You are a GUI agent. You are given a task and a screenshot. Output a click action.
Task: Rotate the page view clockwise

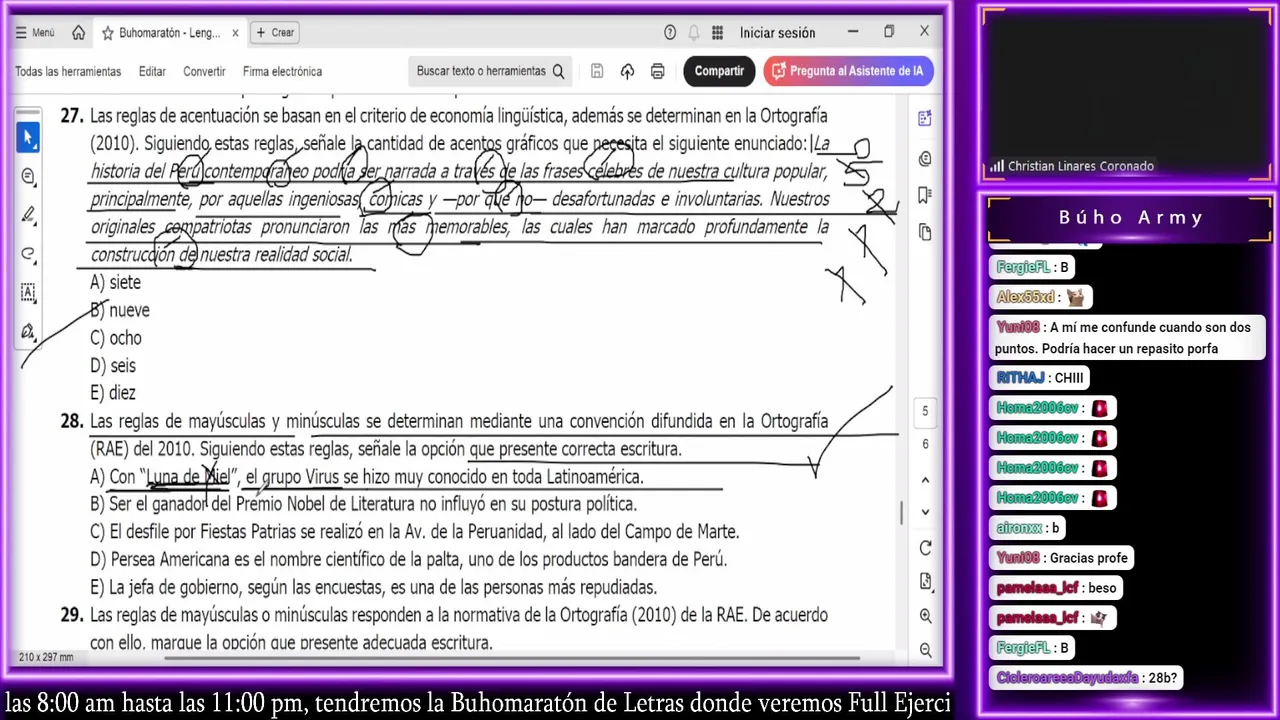[925, 548]
